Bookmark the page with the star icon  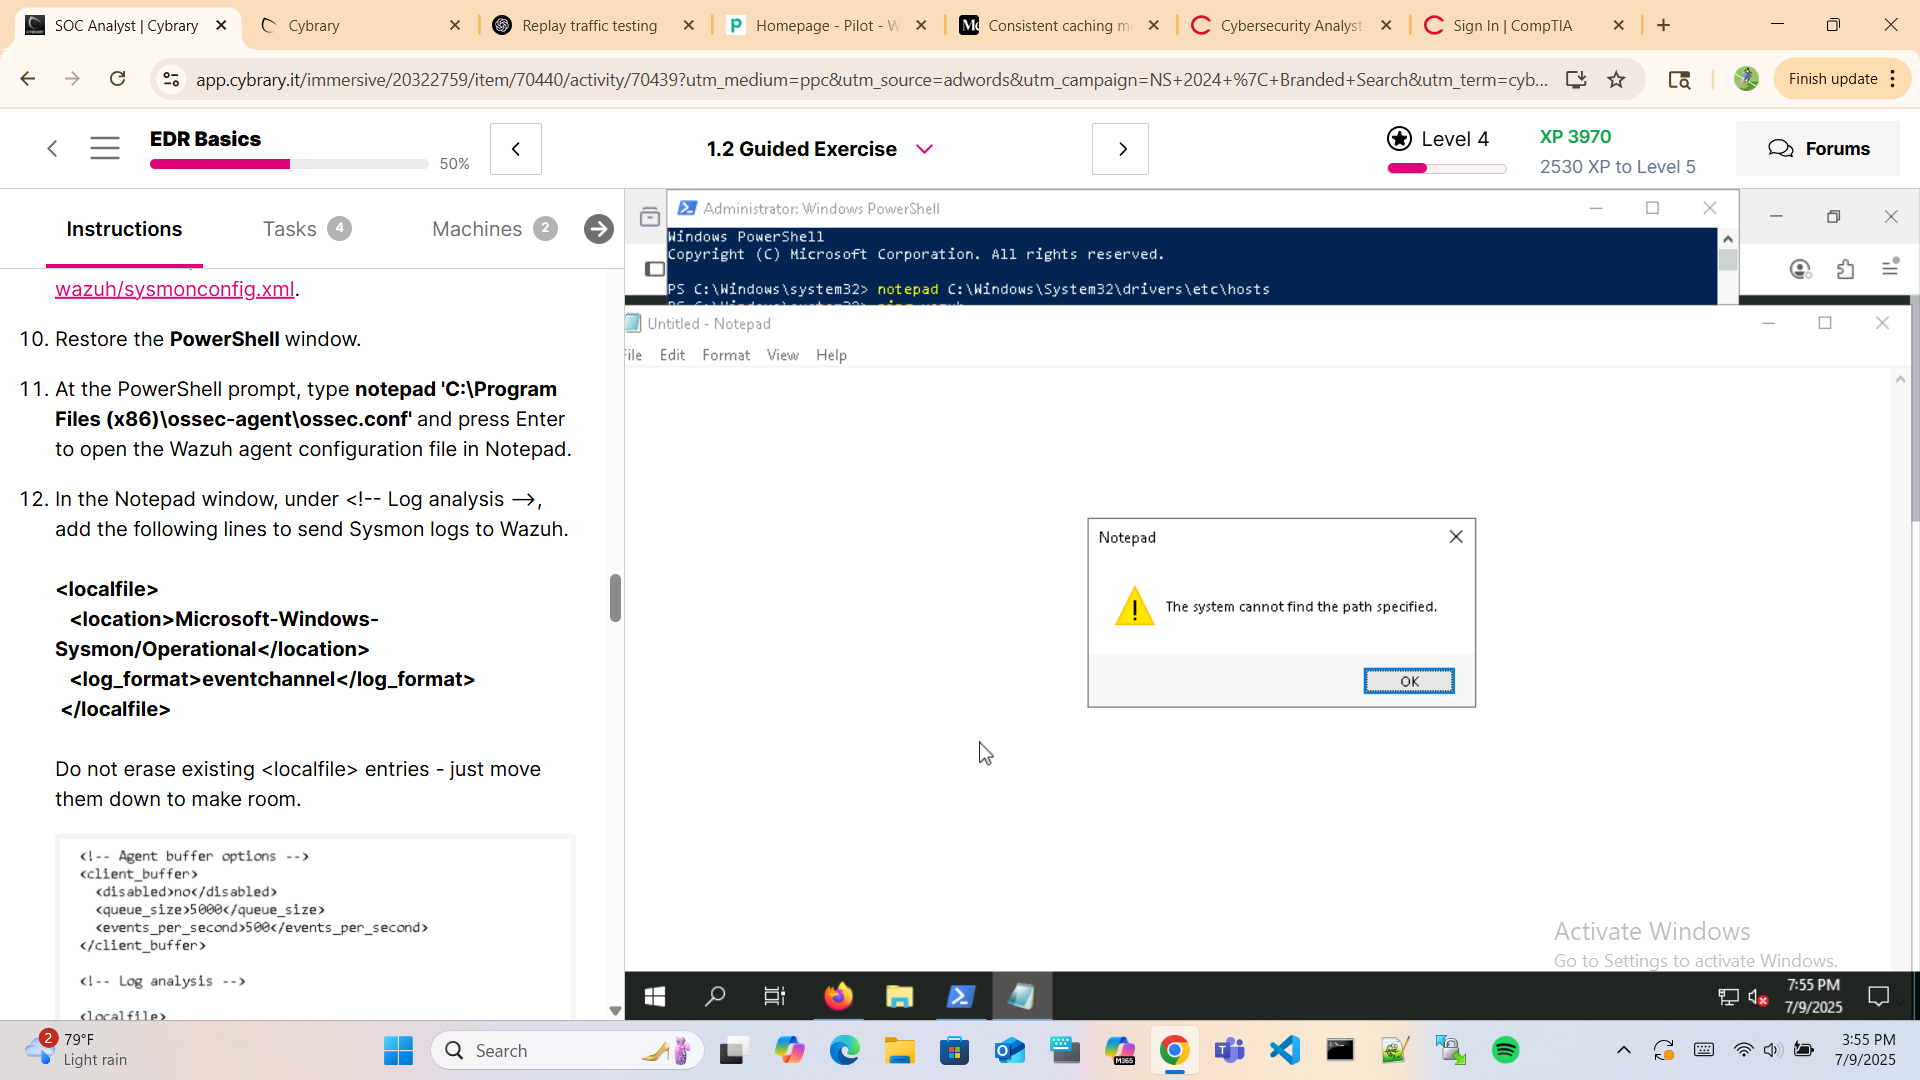[x=1616, y=79]
